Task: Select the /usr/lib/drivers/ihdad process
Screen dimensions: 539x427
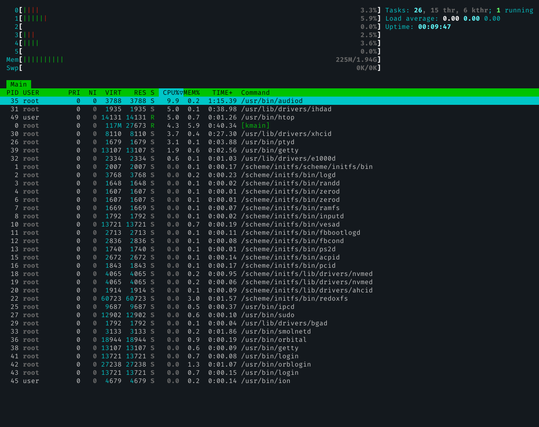Action: (270, 109)
